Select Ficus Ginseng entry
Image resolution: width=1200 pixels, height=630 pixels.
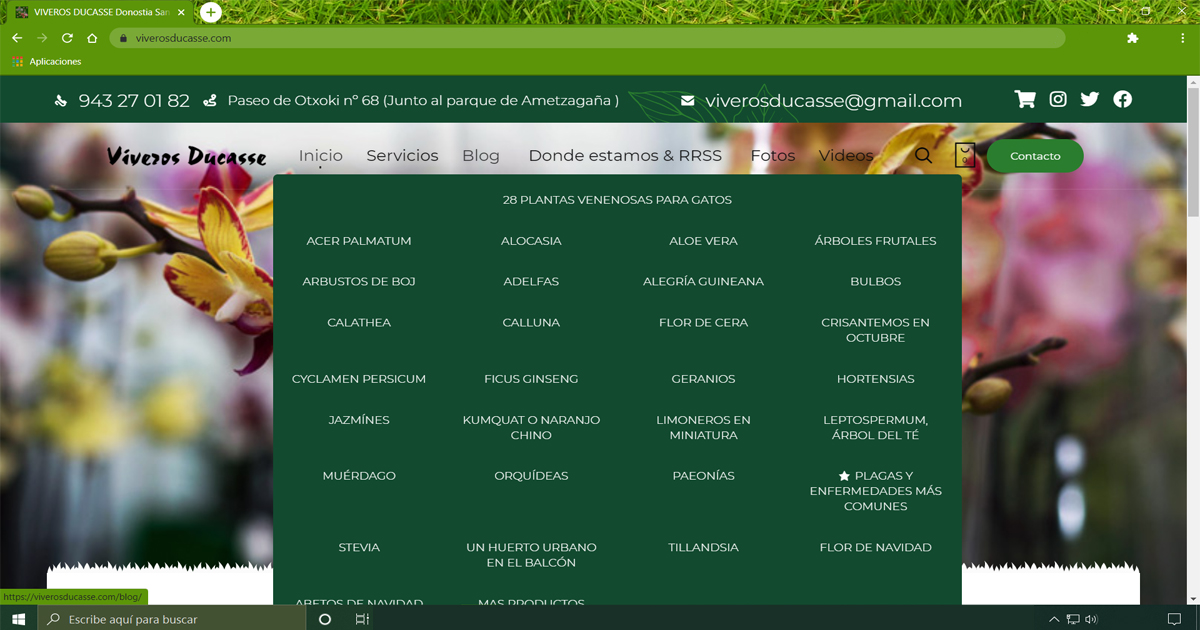531,379
